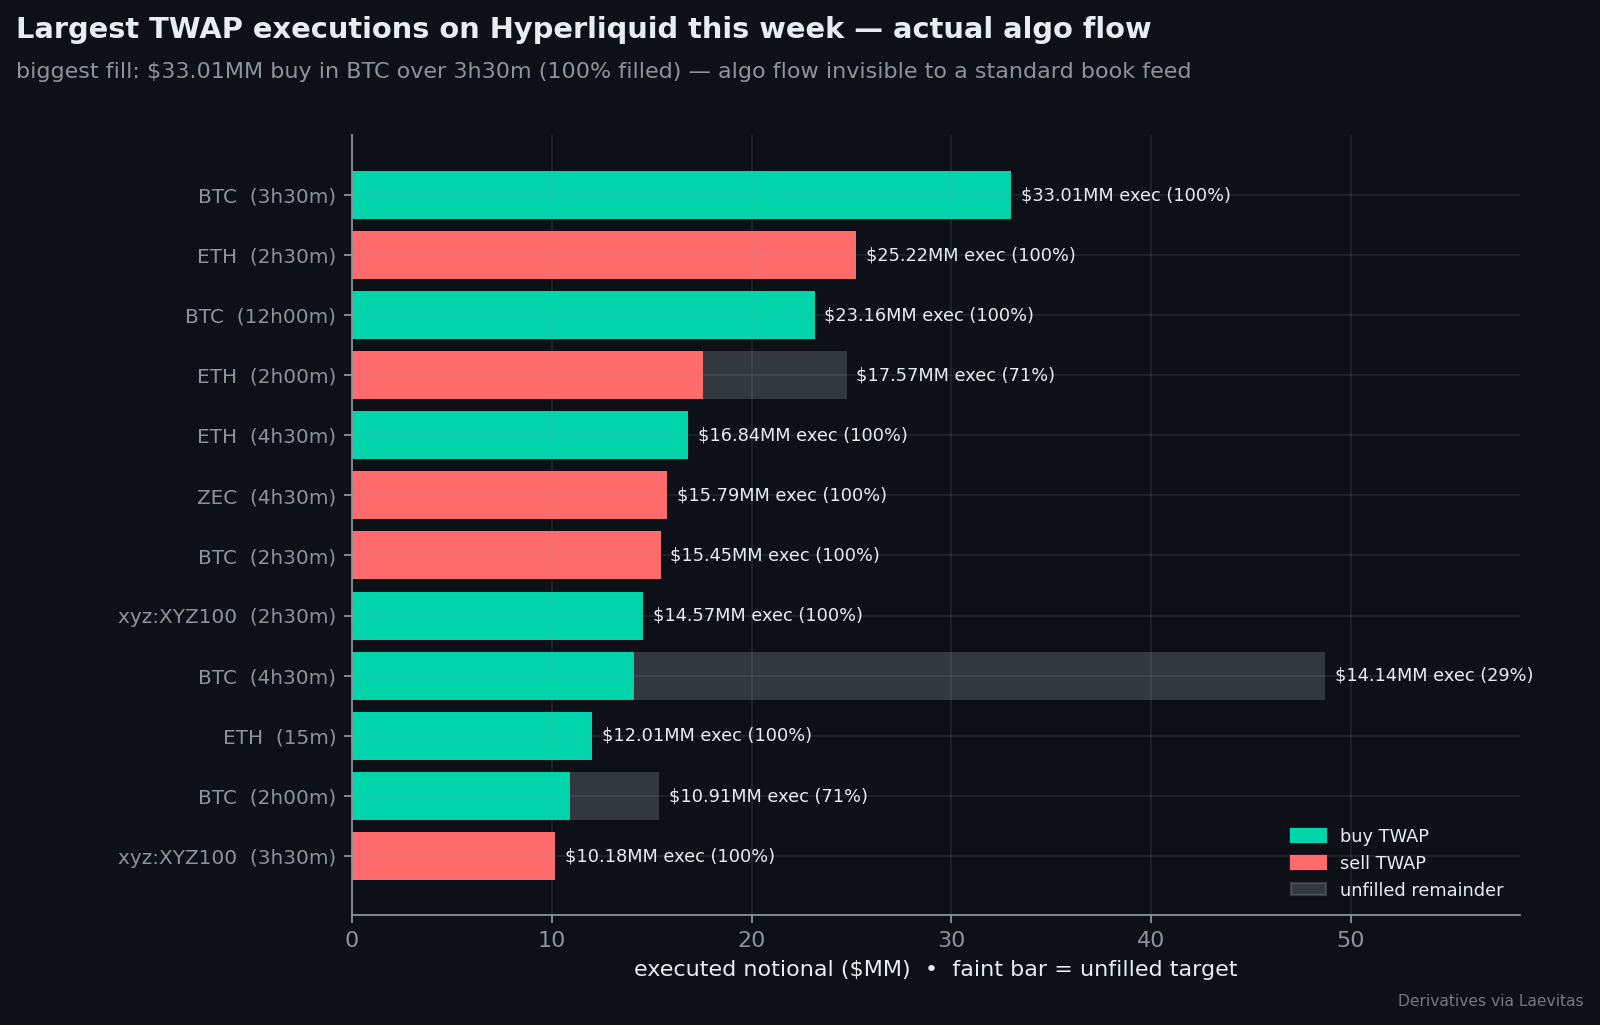Click the "unfilled remainder" legend text
Image resolution: width=1600 pixels, height=1025 pixels.
(1421, 890)
